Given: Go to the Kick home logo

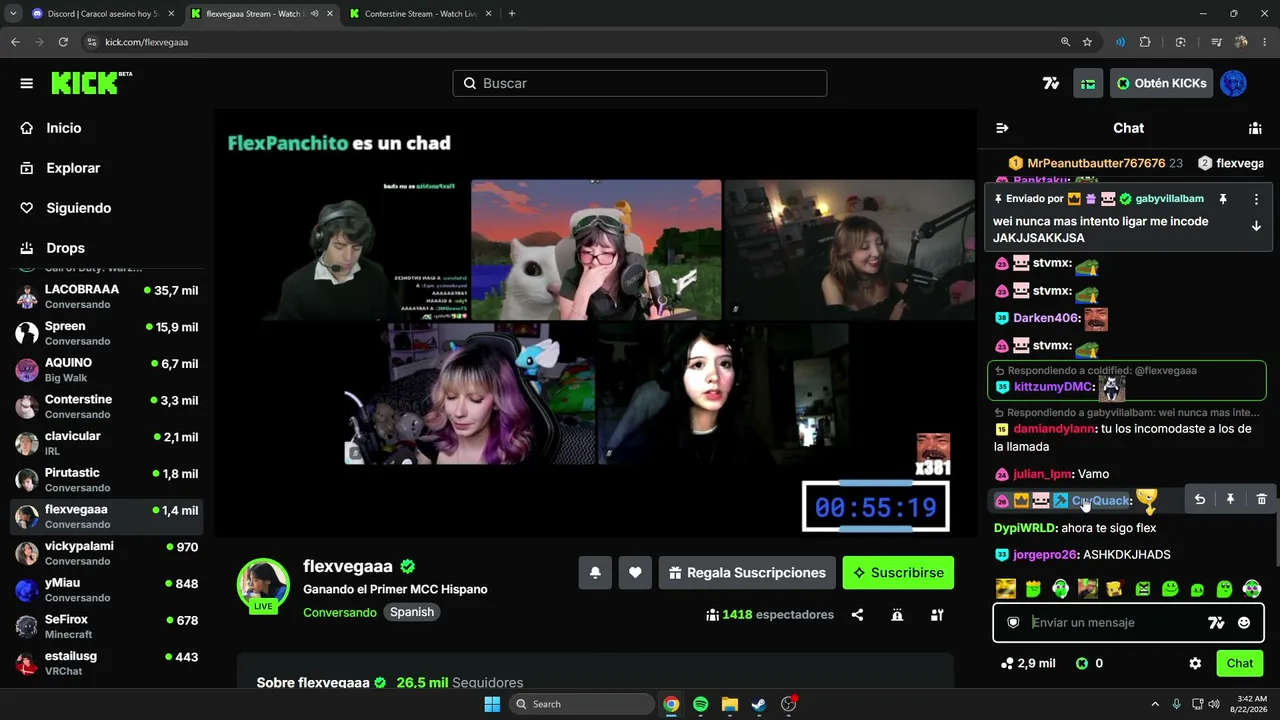Looking at the screenshot, I should (91, 83).
